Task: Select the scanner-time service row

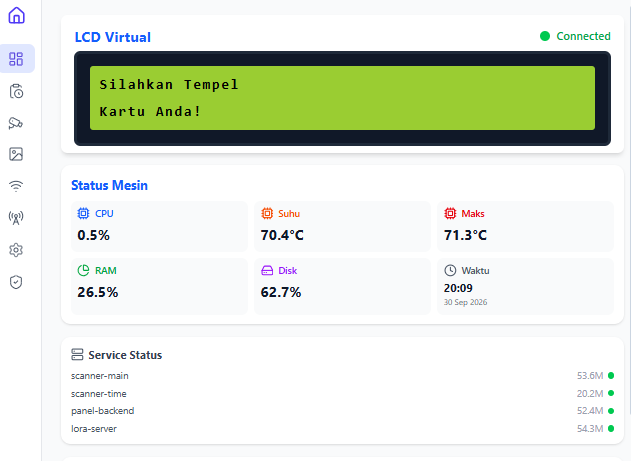Action: pyautogui.click(x=342, y=393)
